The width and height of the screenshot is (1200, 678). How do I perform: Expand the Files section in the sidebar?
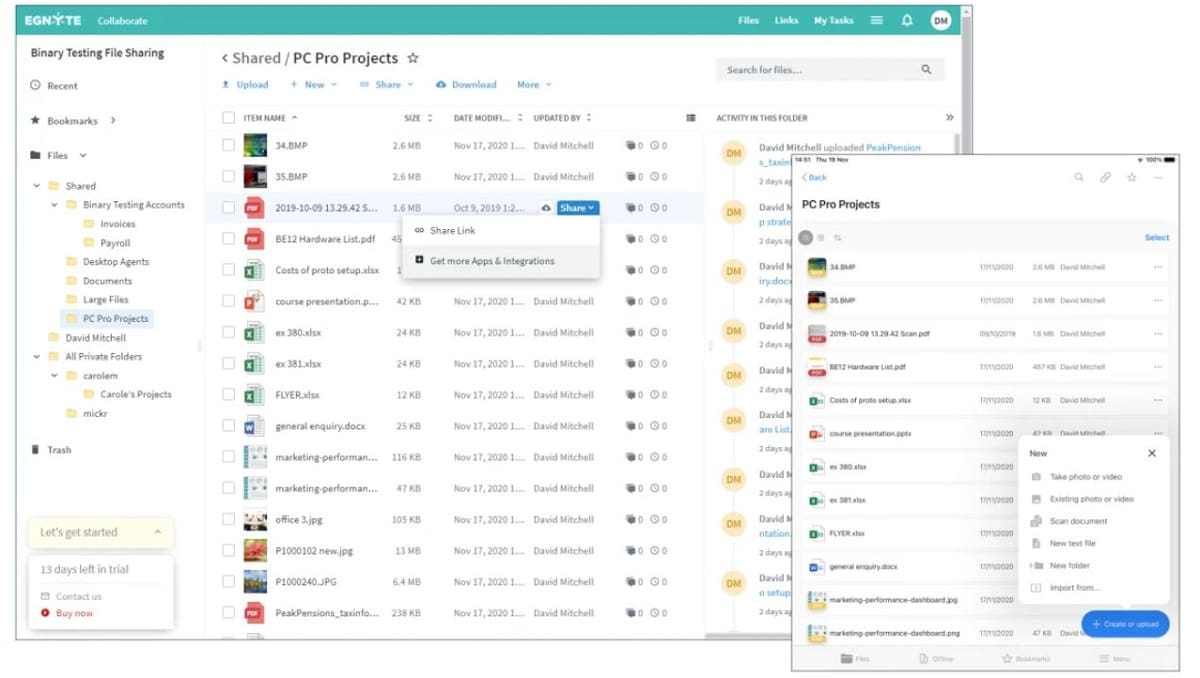83,155
